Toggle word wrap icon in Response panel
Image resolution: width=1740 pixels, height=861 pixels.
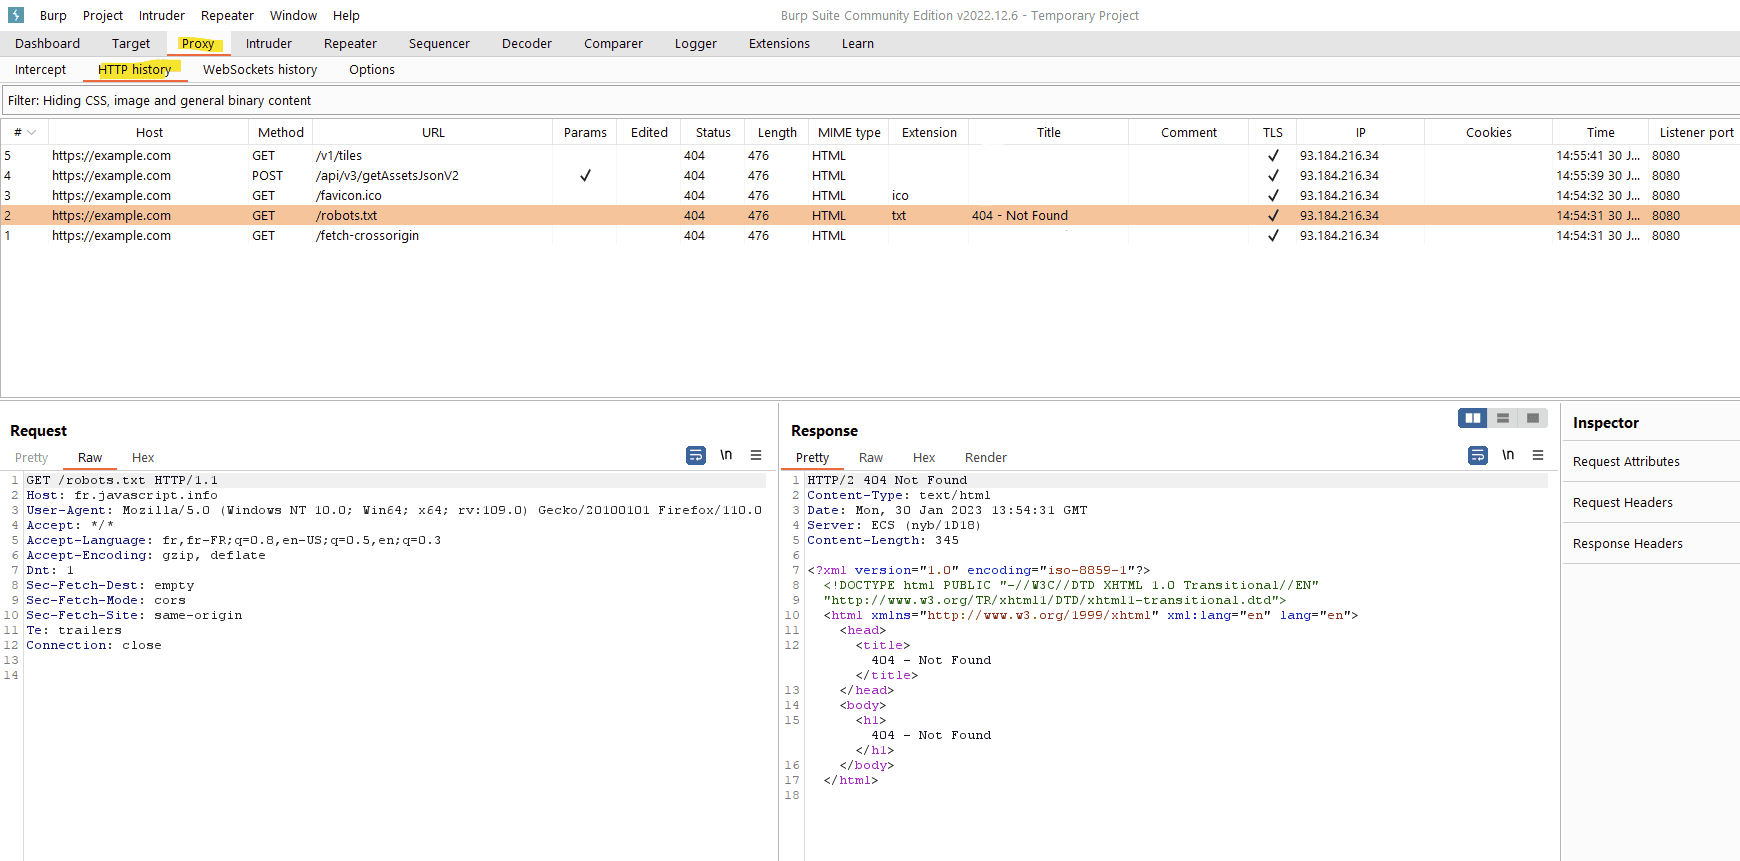point(1478,455)
